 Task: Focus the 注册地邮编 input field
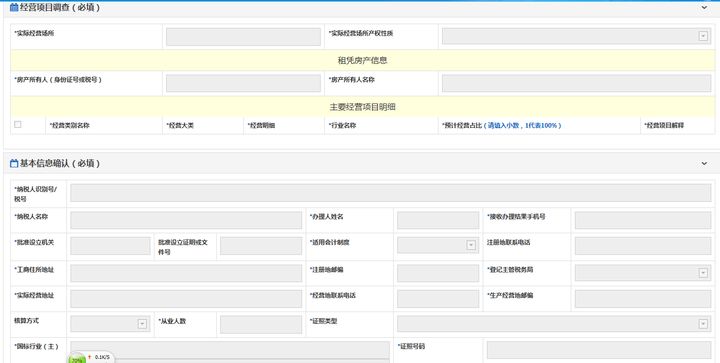tap(438, 273)
